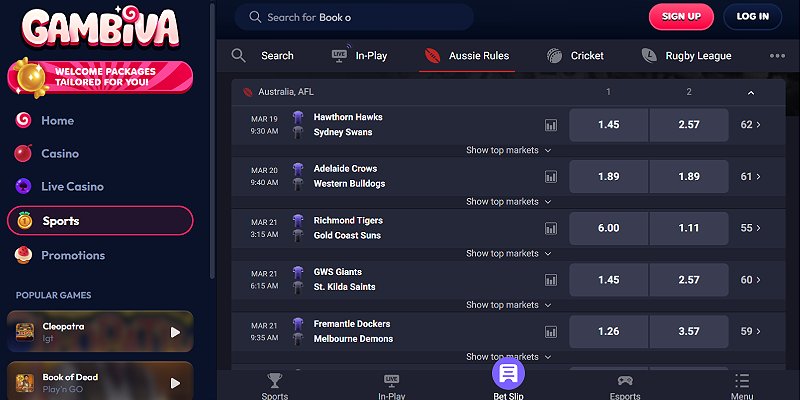
Task: Open bottom bar Sports trophy
Action: 274,386
